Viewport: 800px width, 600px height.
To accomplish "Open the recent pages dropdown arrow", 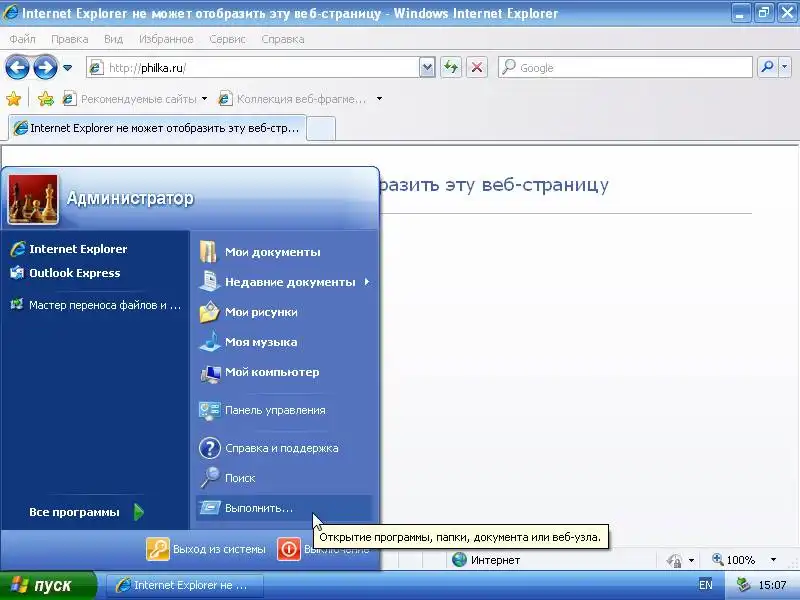I will [x=67, y=67].
